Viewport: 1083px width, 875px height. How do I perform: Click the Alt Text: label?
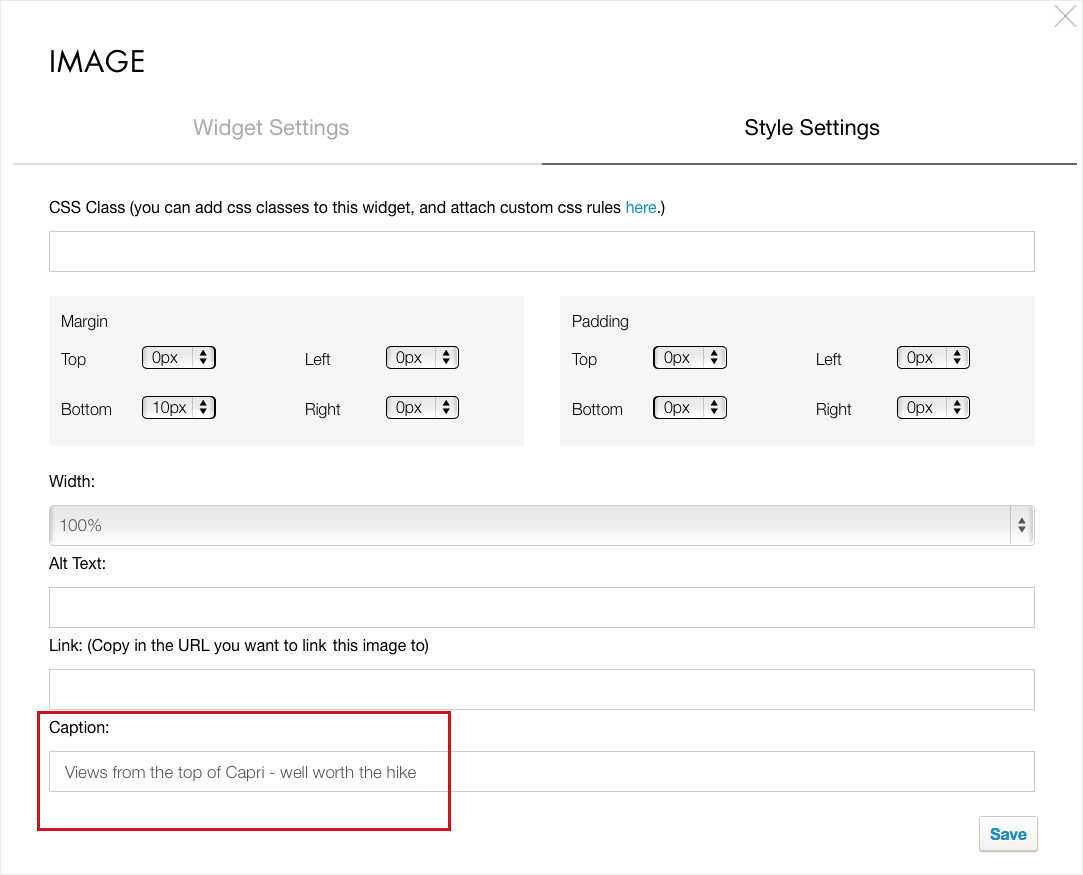(x=77, y=564)
